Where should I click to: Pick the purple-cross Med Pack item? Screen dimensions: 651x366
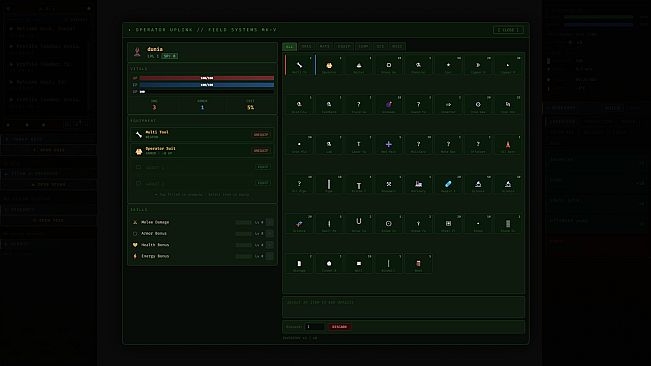[x=389, y=144]
